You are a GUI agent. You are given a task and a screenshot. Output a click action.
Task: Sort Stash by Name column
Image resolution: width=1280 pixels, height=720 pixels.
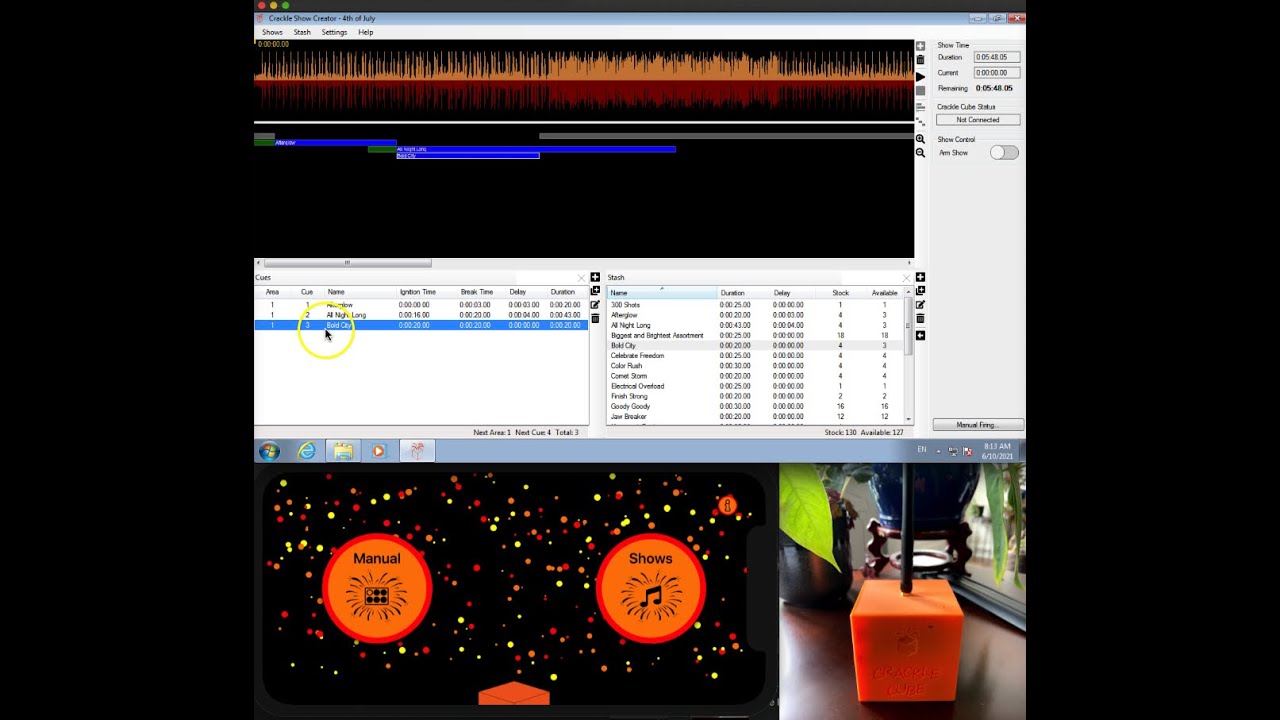coord(661,293)
